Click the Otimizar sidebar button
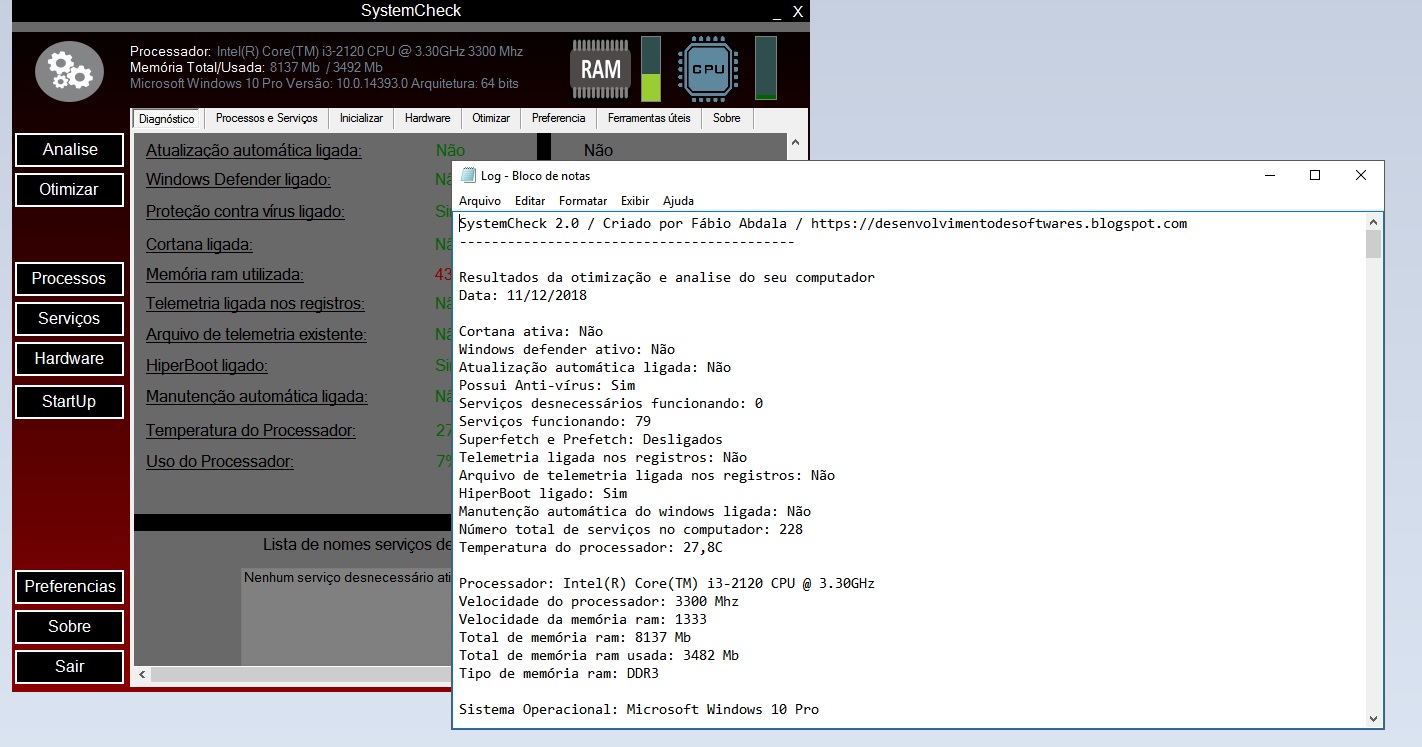This screenshot has width=1422, height=747. pyautogui.click(x=69, y=189)
